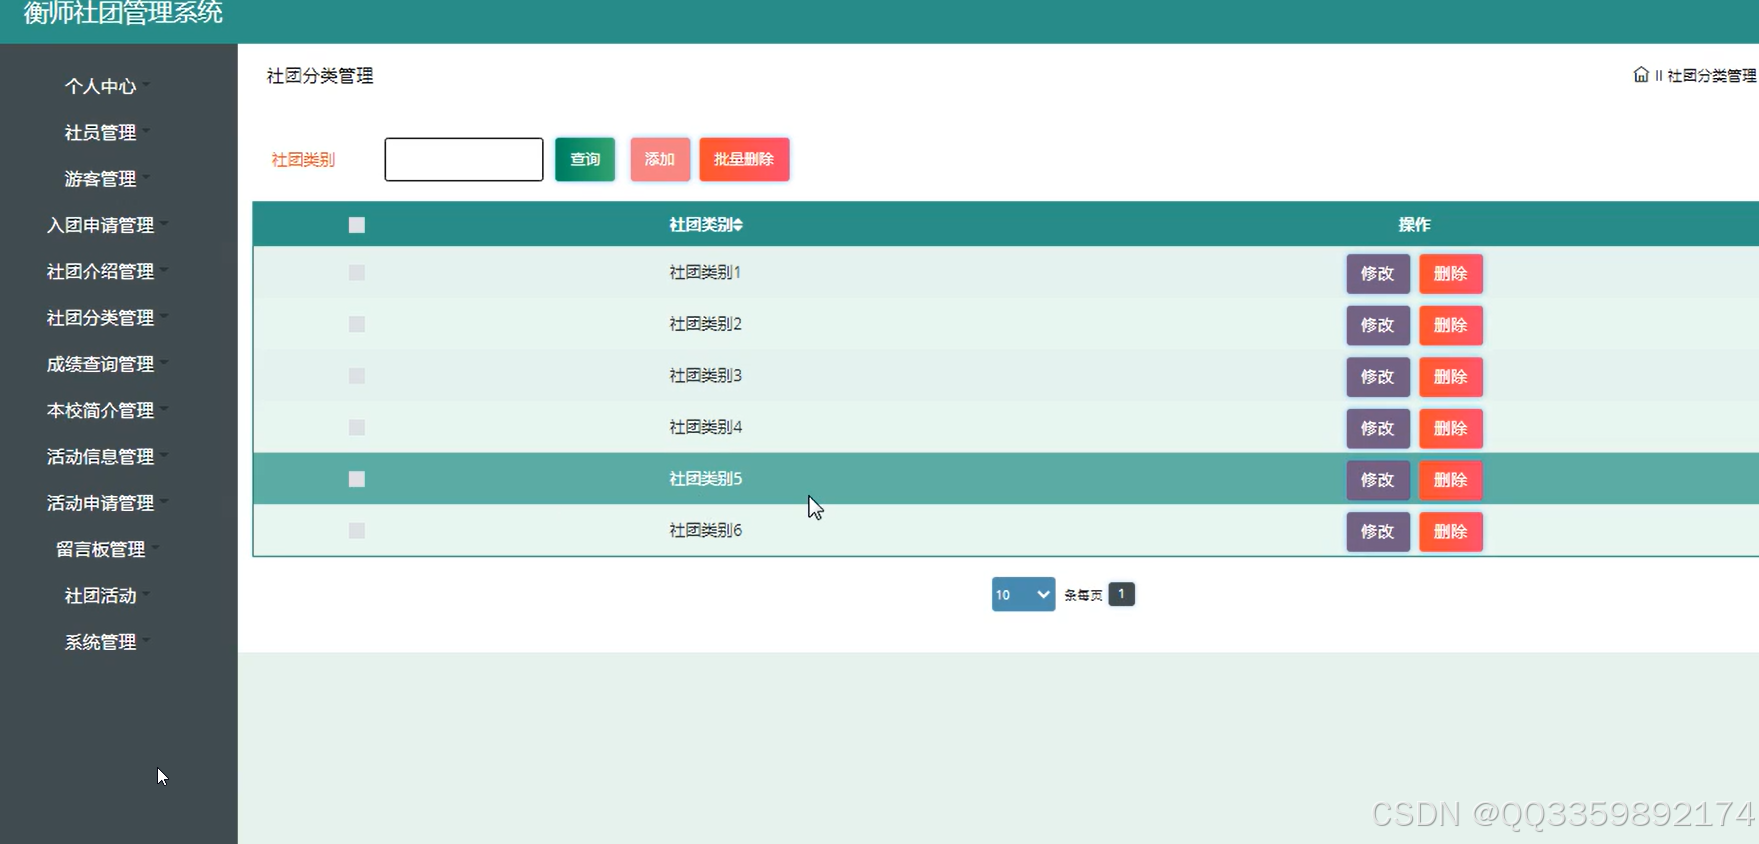Click 修改 for 社团类别3

click(1378, 377)
